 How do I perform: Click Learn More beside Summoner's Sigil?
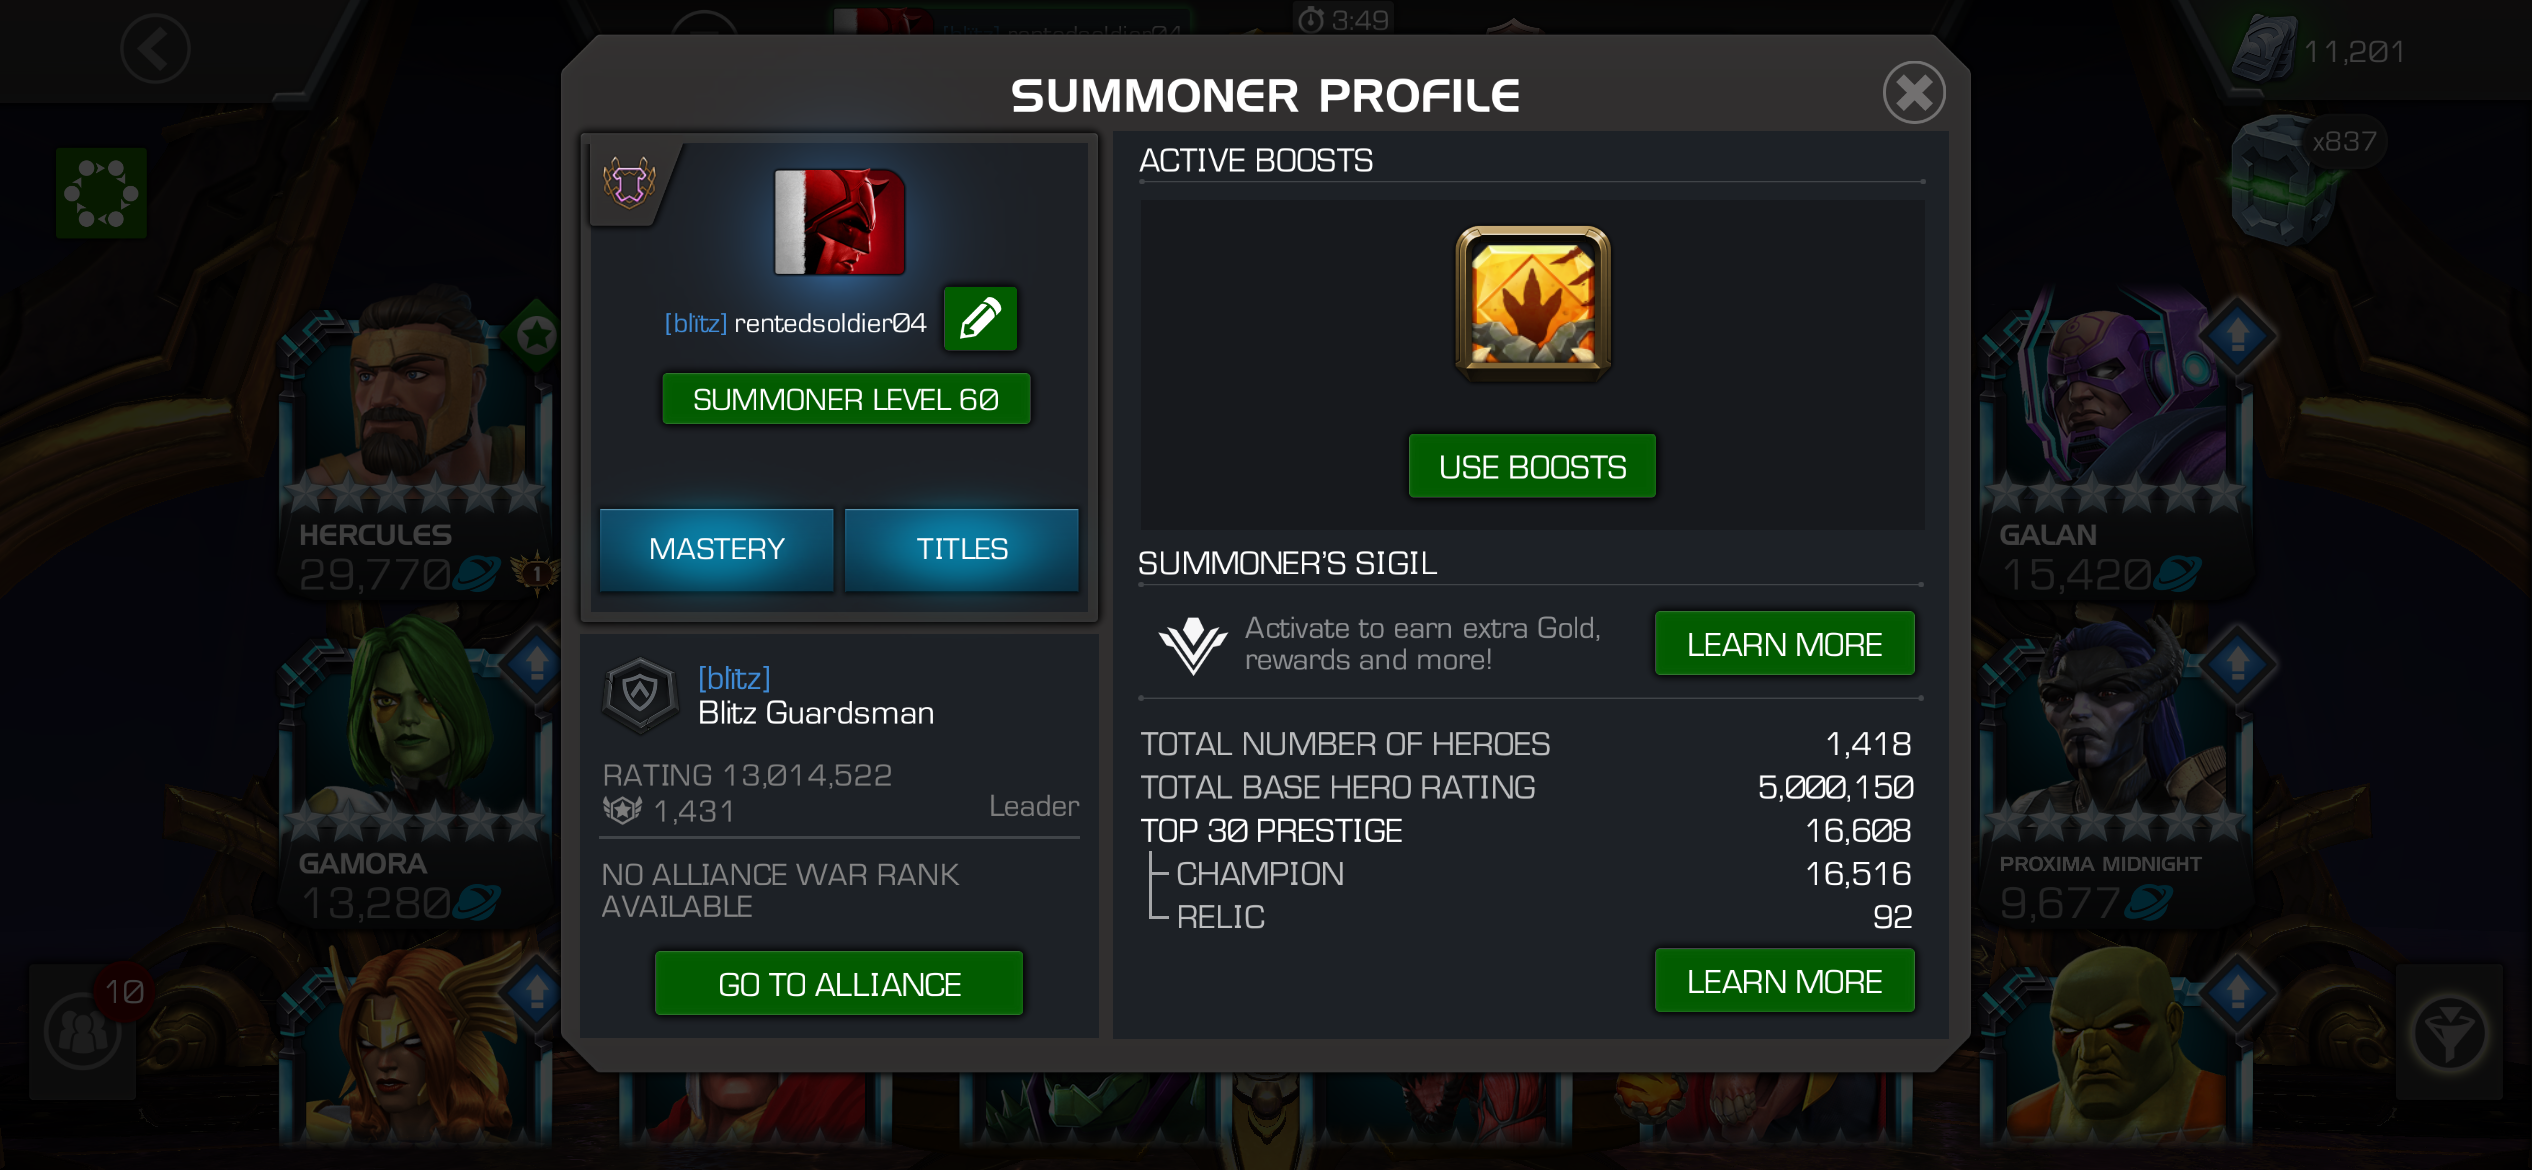(1784, 644)
